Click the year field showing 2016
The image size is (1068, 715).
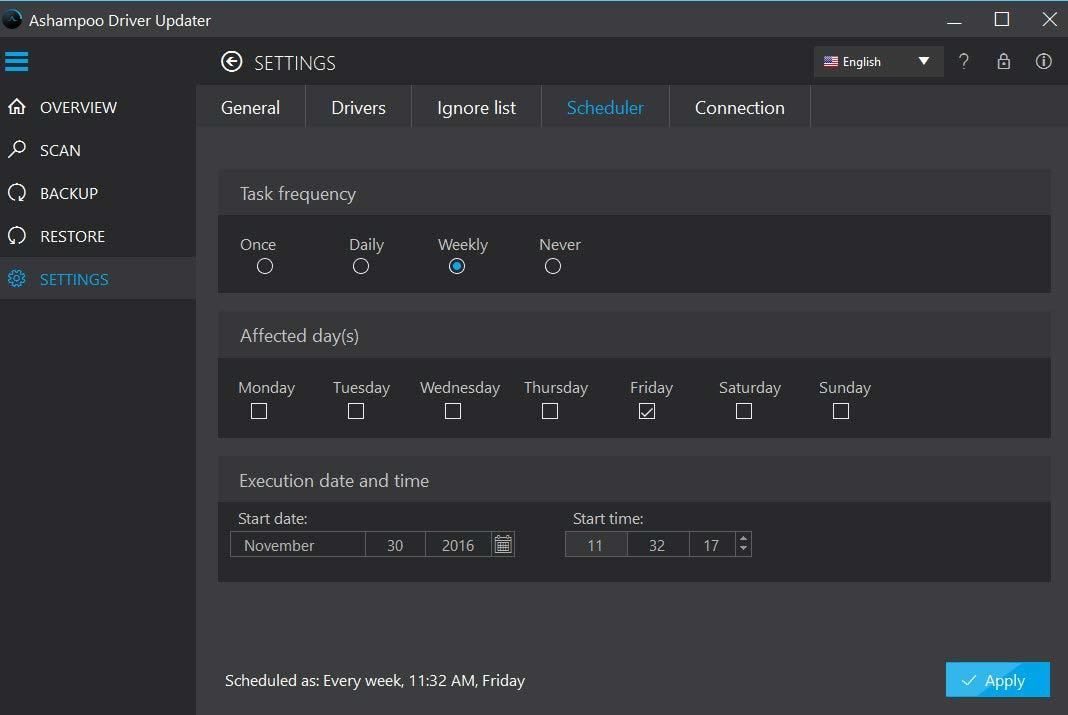[458, 545]
